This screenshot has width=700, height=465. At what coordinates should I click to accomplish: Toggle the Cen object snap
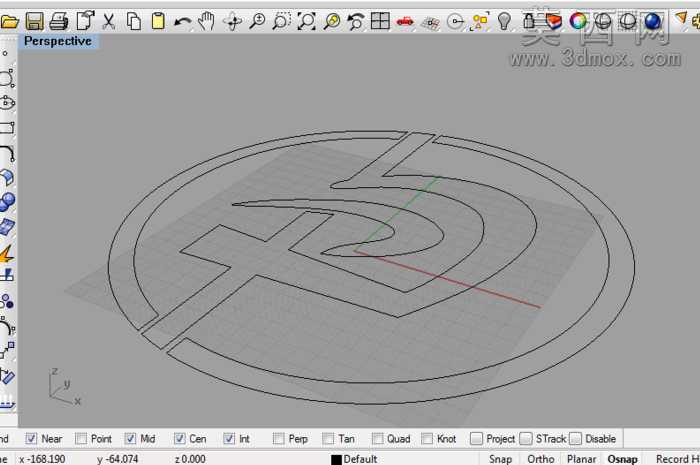click(x=179, y=439)
